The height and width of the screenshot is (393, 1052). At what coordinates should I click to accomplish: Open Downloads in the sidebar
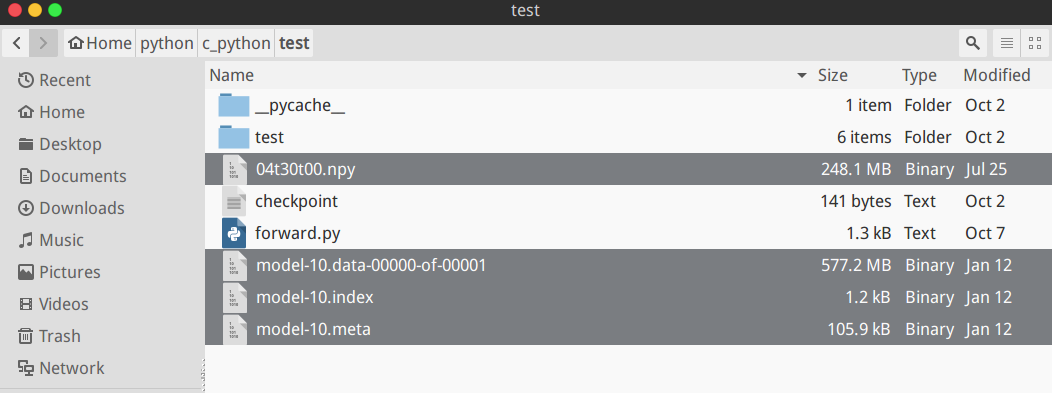click(71, 208)
